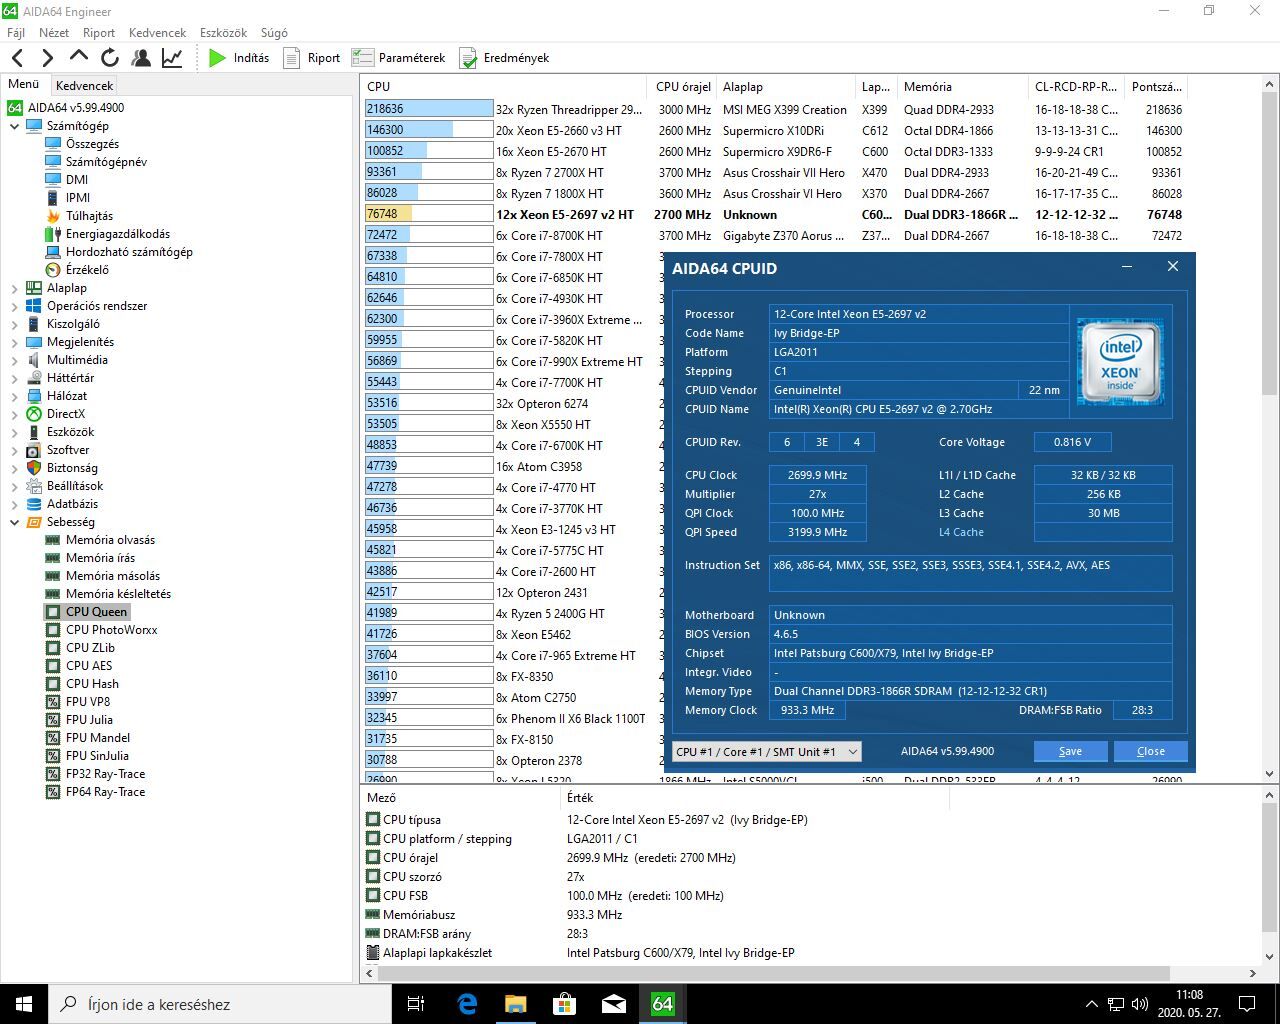Click the L4 Cache link label
The width and height of the screenshot is (1280, 1024).
click(961, 532)
